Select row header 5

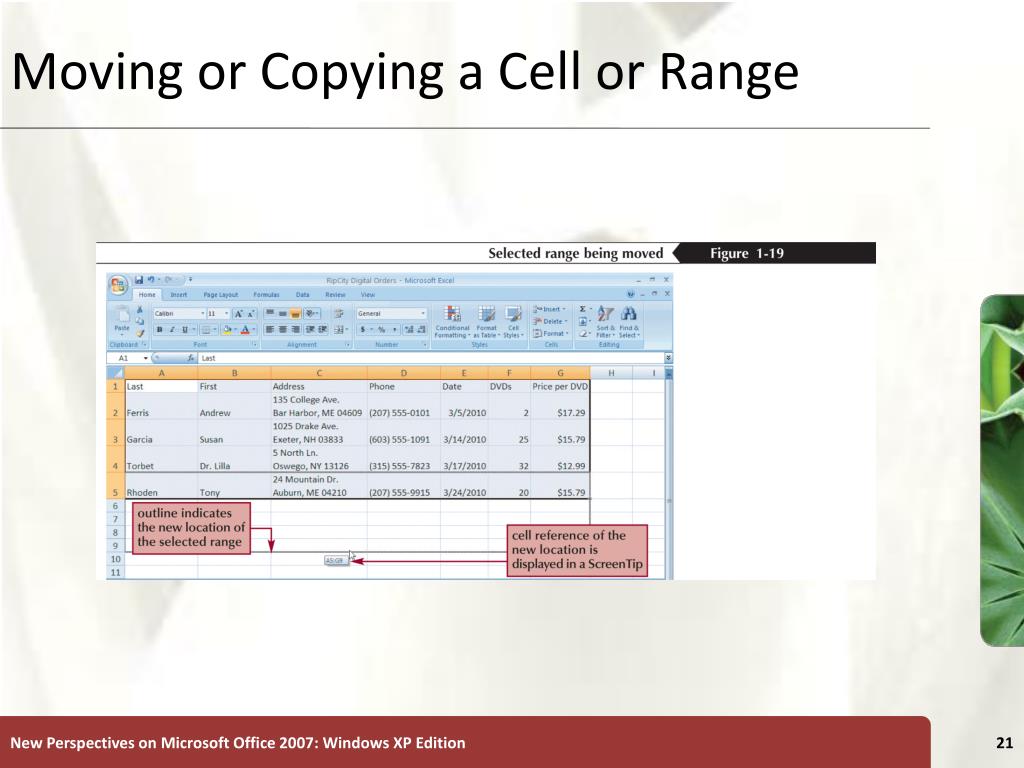(116, 486)
